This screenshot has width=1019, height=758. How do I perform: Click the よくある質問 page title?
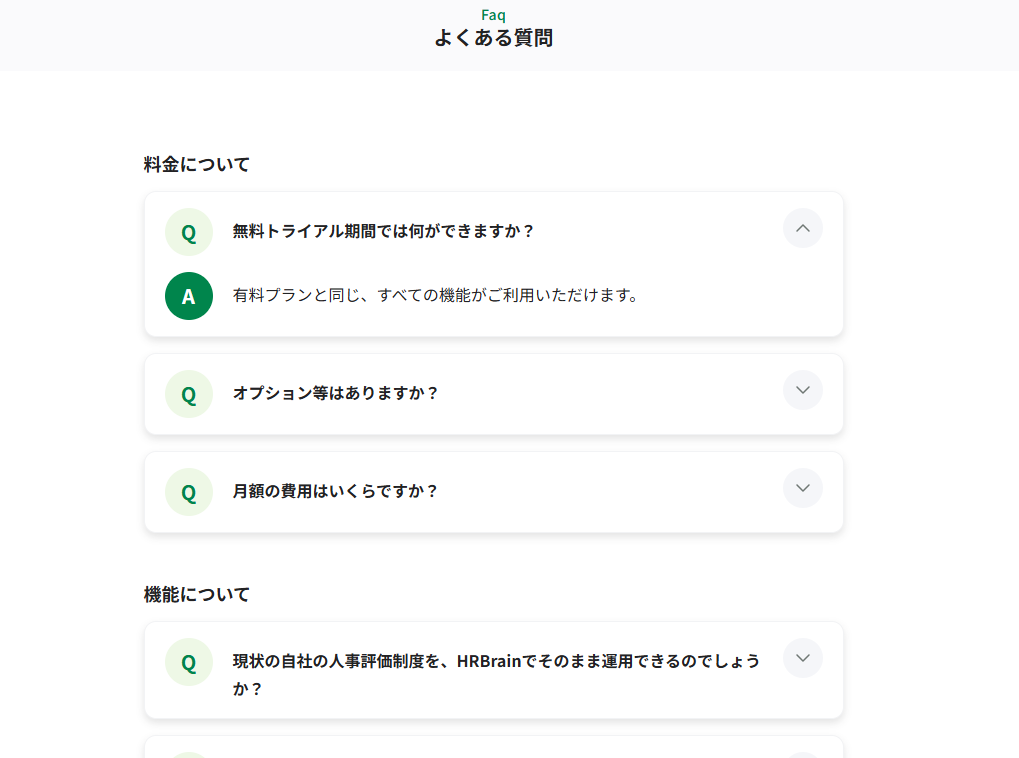pyautogui.click(x=493, y=38)
